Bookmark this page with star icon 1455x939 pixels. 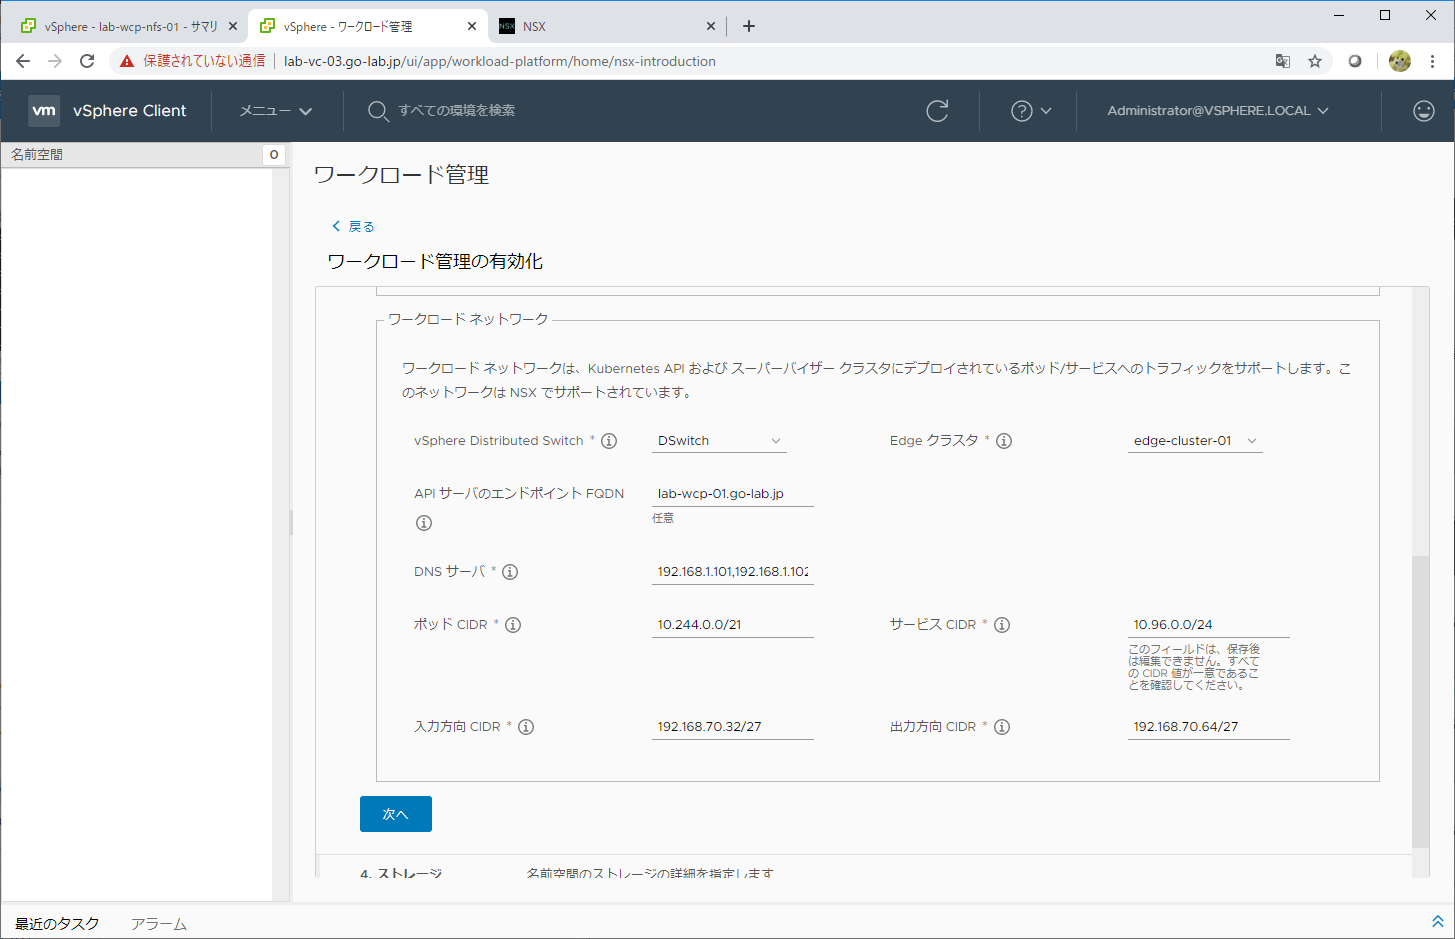coord(1315,61)
